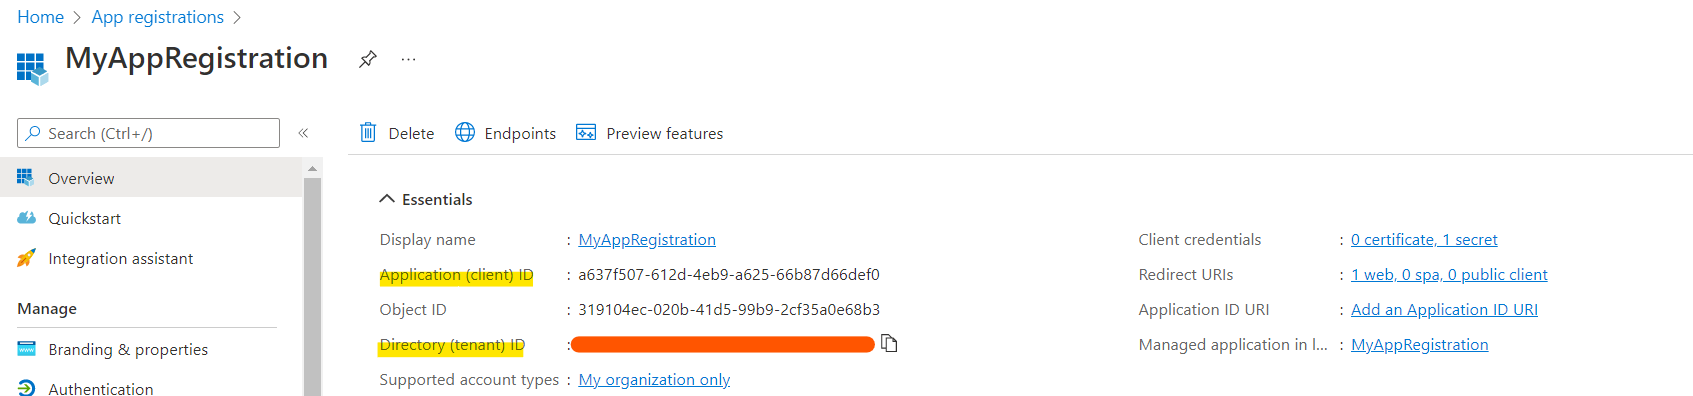Click Add an Application ID URI link
Viewport: 1693px width, 396px height.
click(x=1444, y=310)
